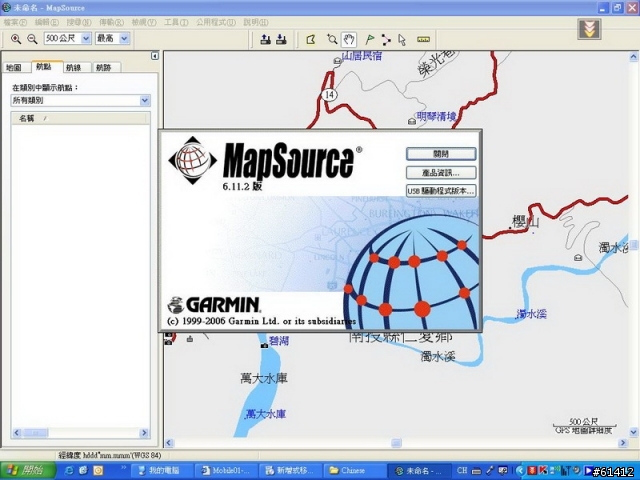The image size is (640, 480).
Task: Click map scroll down arrow
Action: pos(633,431)
